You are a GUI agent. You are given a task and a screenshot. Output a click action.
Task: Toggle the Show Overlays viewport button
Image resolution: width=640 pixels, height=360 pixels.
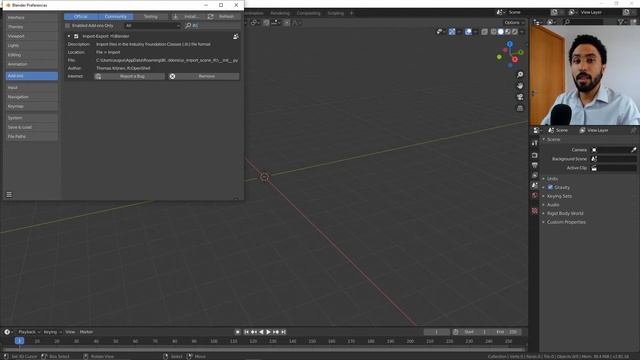[468, 31]
